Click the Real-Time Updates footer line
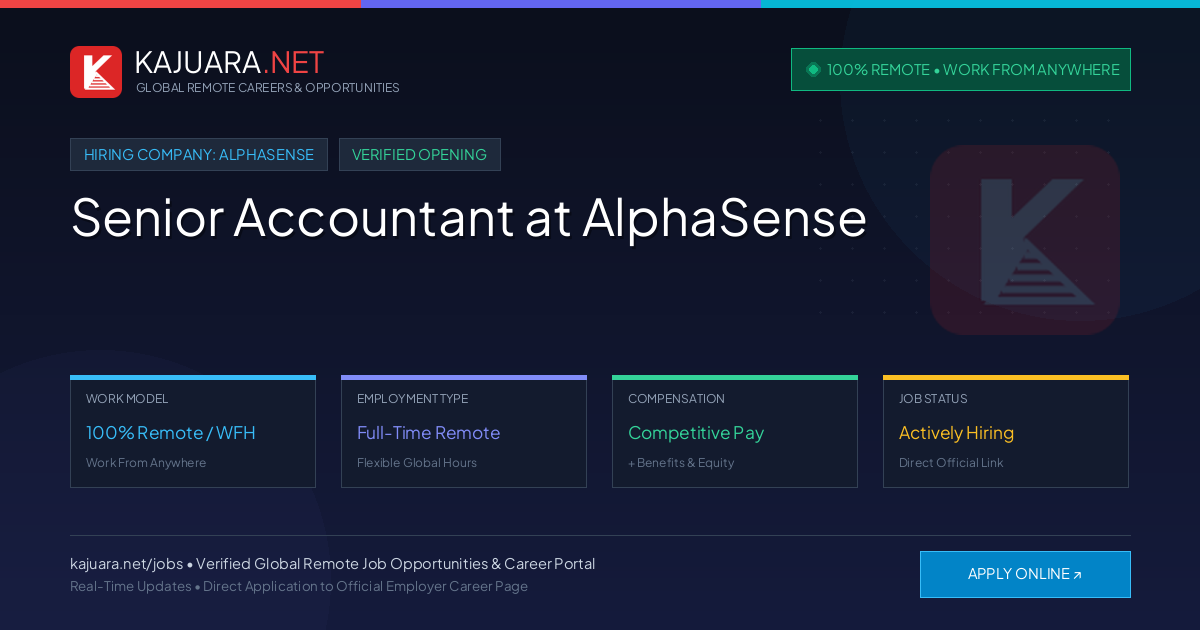 [299, 586]
